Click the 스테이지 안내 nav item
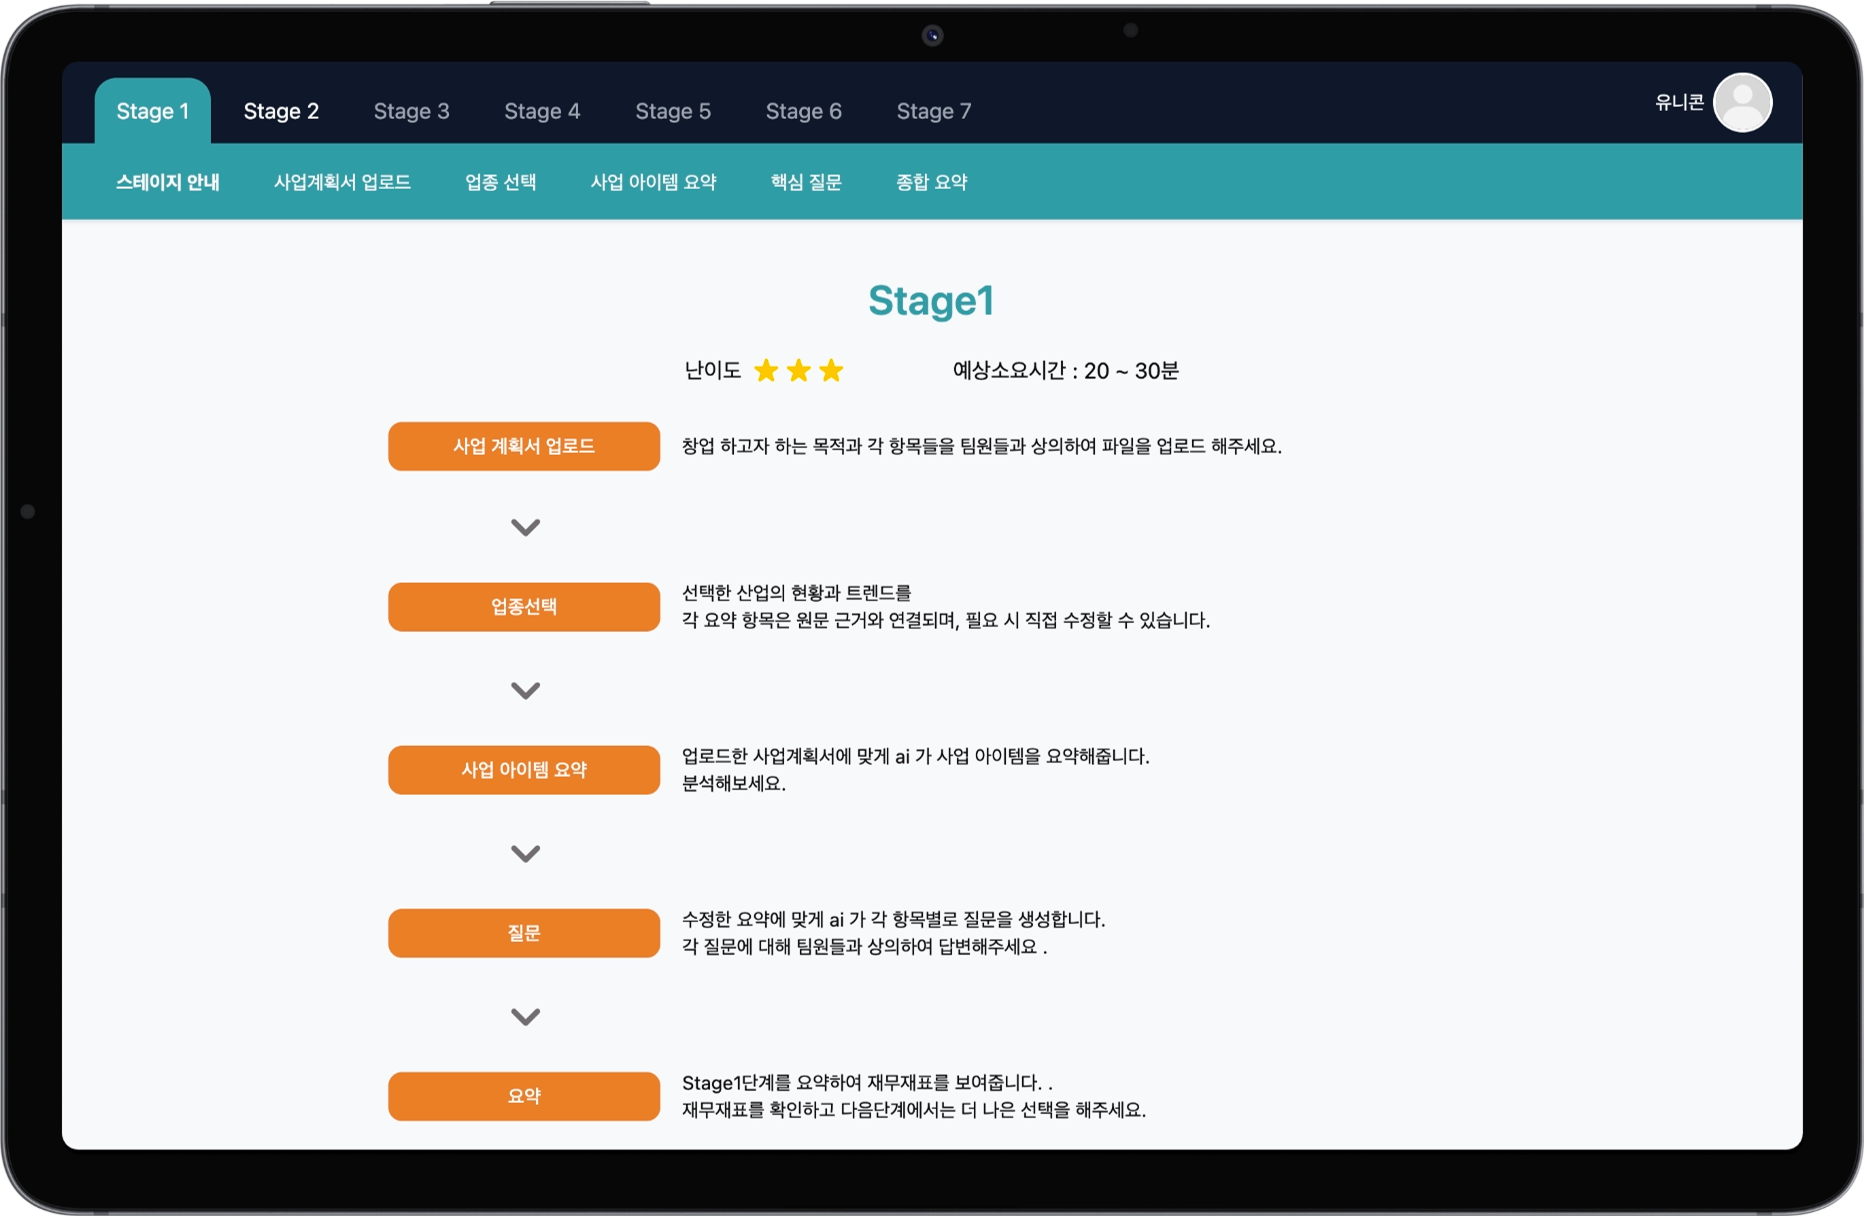This screenshot has height=1216, width=1864. click(168, 182)
